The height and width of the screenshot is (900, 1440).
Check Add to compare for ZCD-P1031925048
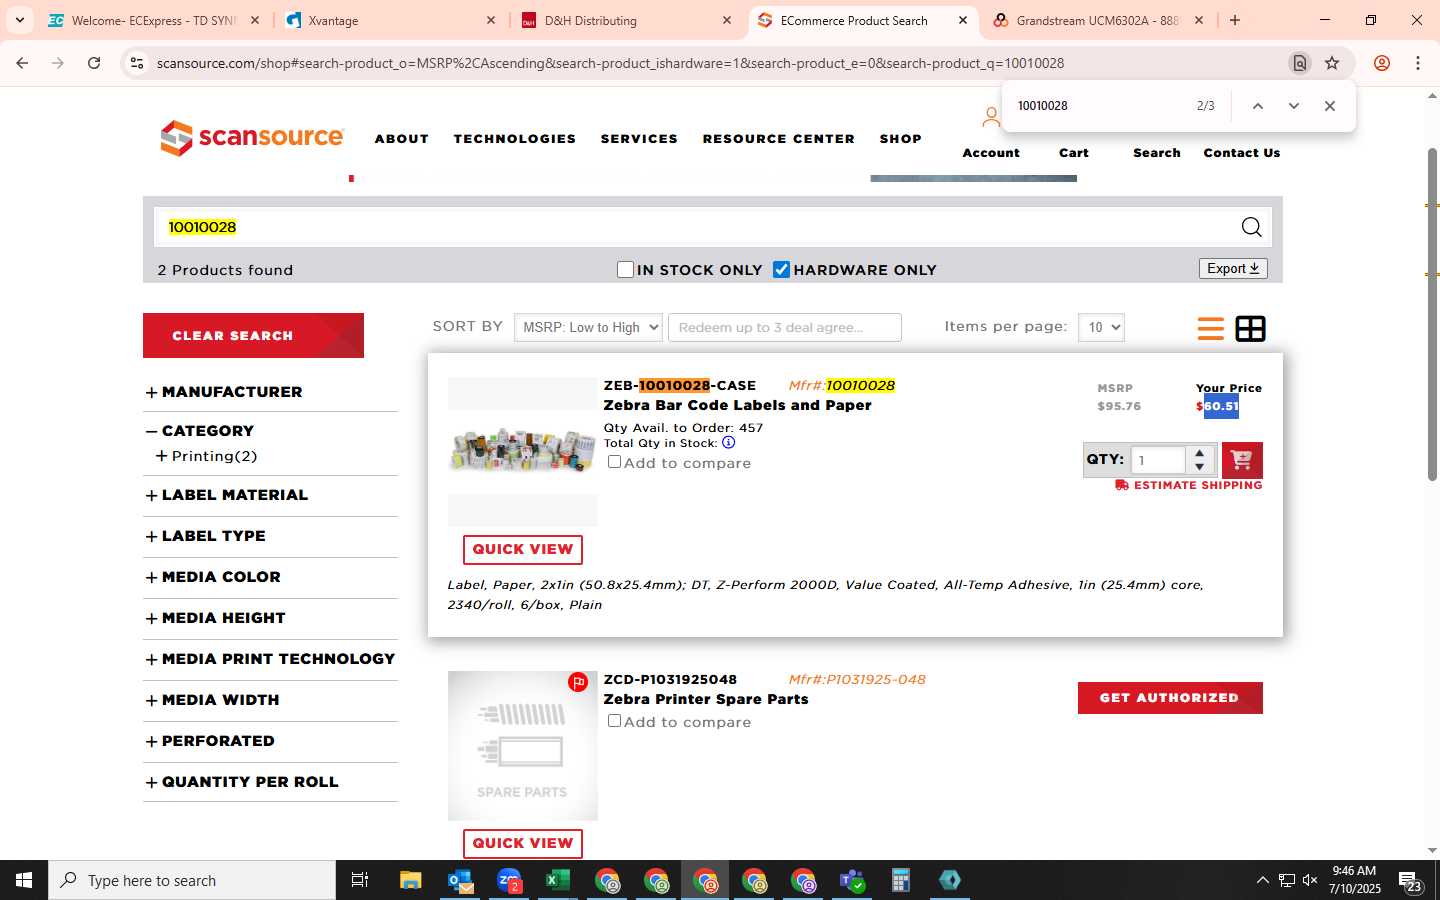coord(615,721)
